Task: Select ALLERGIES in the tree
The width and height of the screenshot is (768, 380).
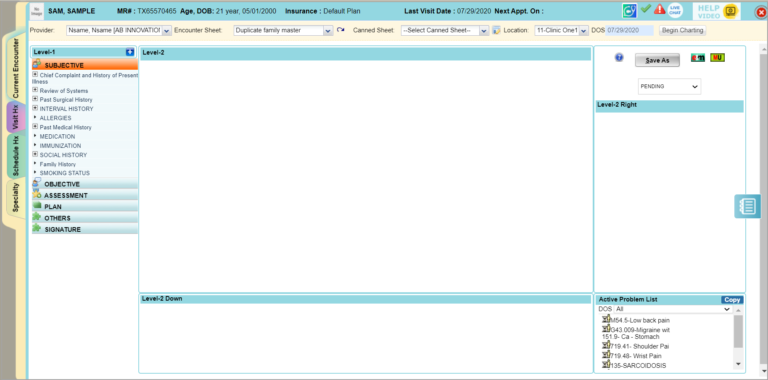Action: point(55,118)
